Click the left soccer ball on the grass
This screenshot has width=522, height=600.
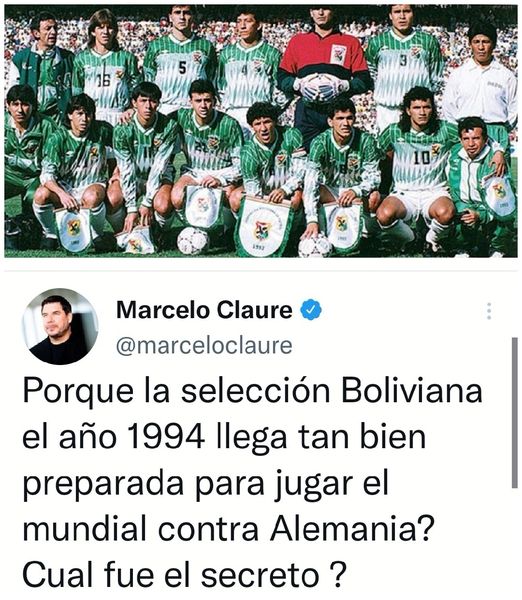coord(192,240)
